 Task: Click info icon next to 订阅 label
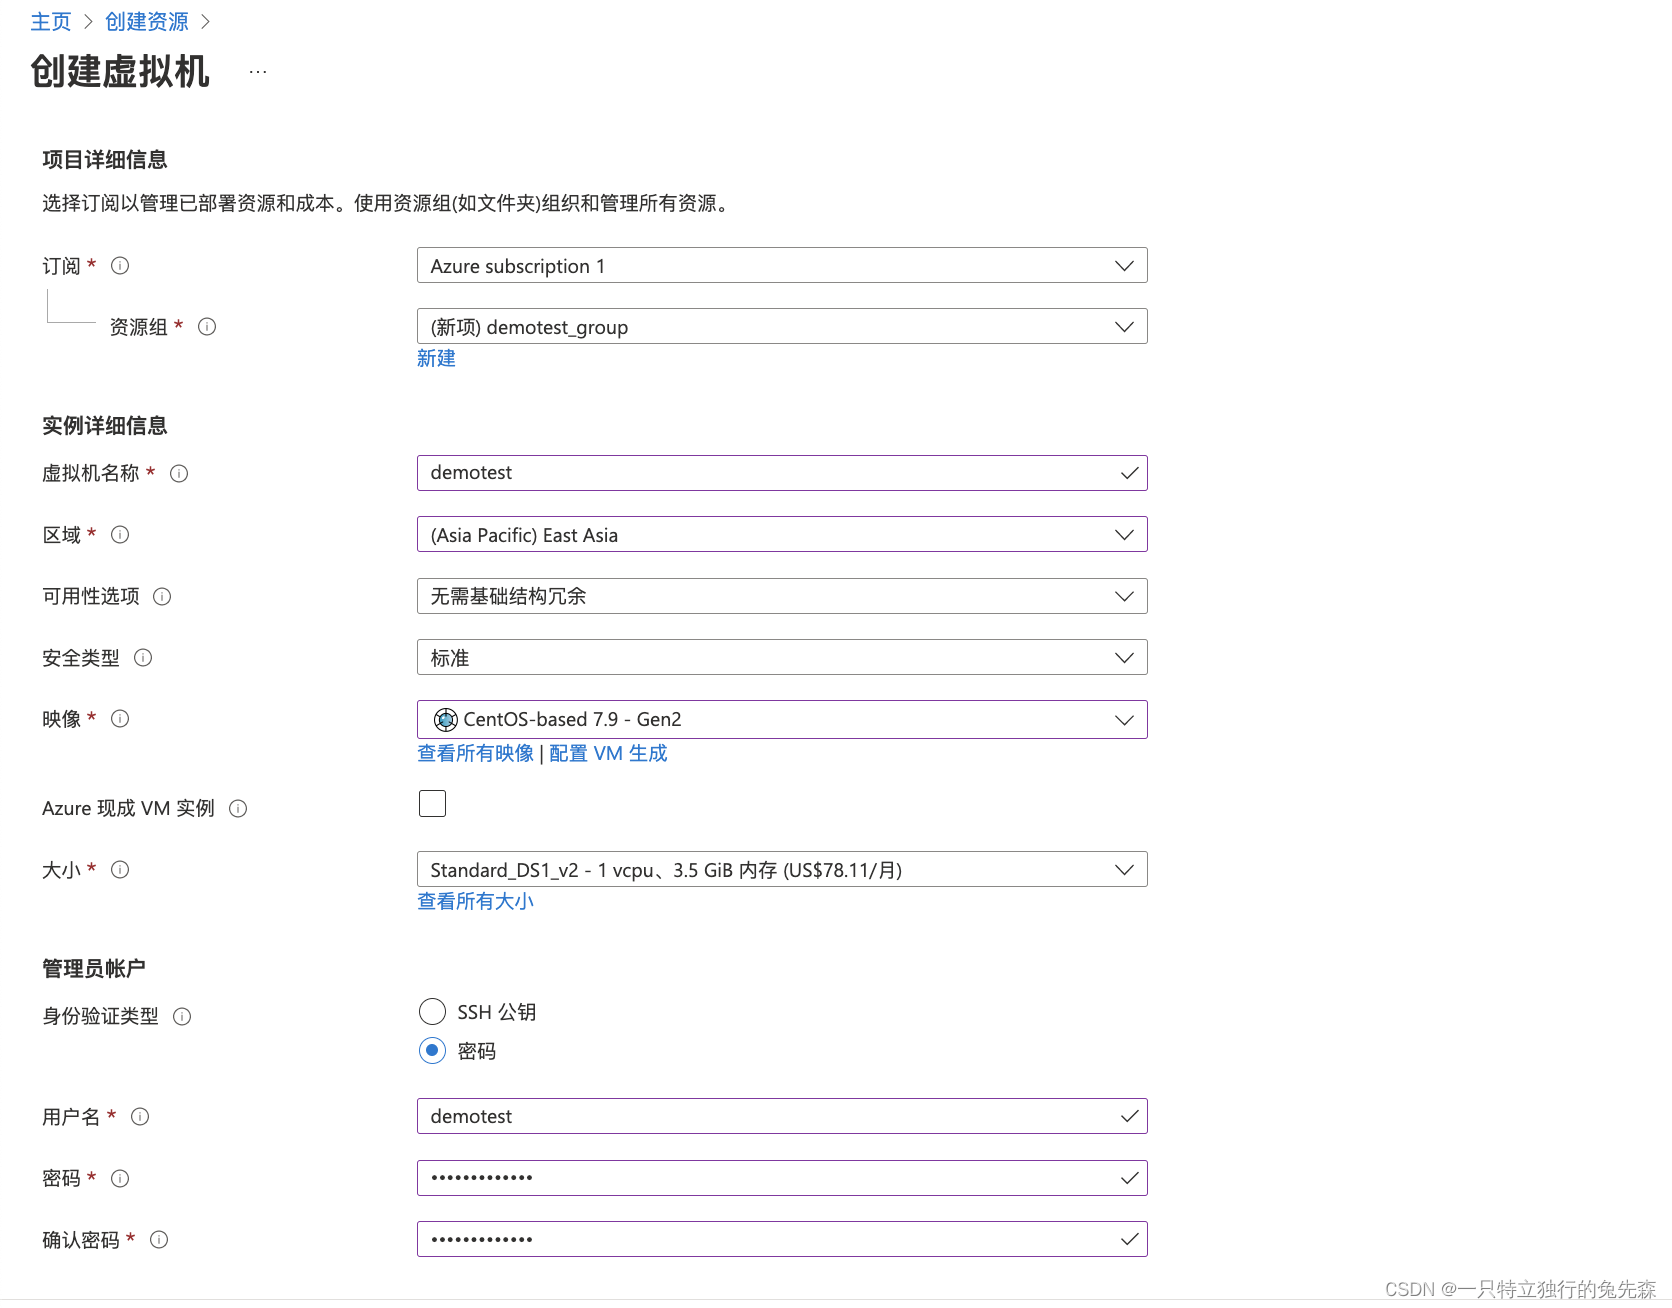[120, 266]
